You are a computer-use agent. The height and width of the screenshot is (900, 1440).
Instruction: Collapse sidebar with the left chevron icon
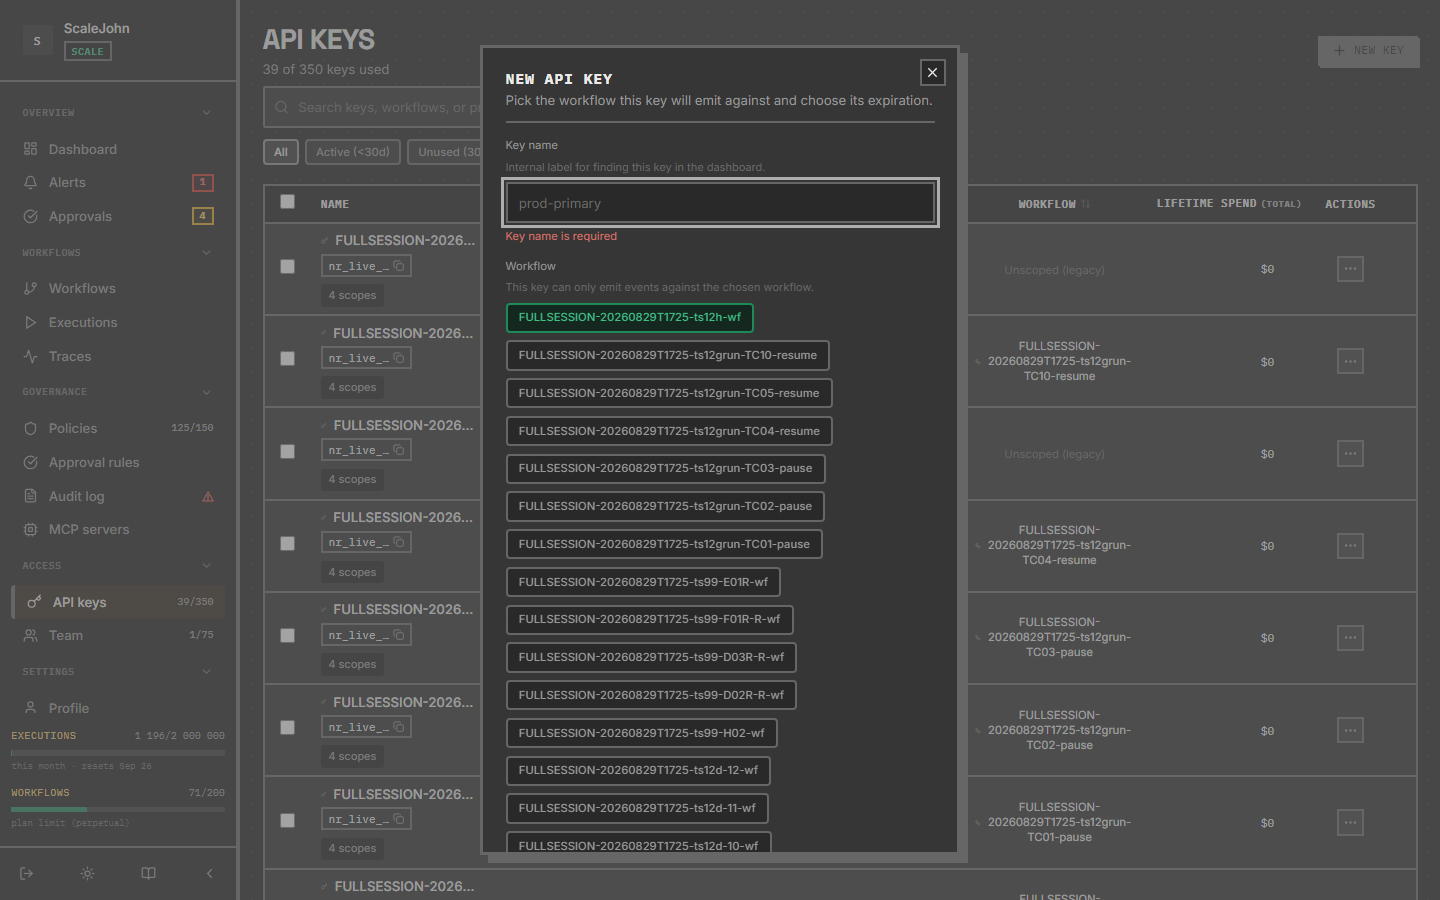click(209, 873)
